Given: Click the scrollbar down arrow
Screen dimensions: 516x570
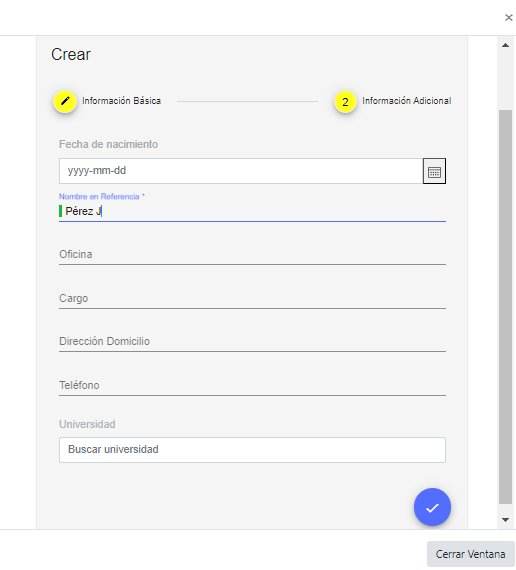Looking at the screenshot, I should coord(505,520).
